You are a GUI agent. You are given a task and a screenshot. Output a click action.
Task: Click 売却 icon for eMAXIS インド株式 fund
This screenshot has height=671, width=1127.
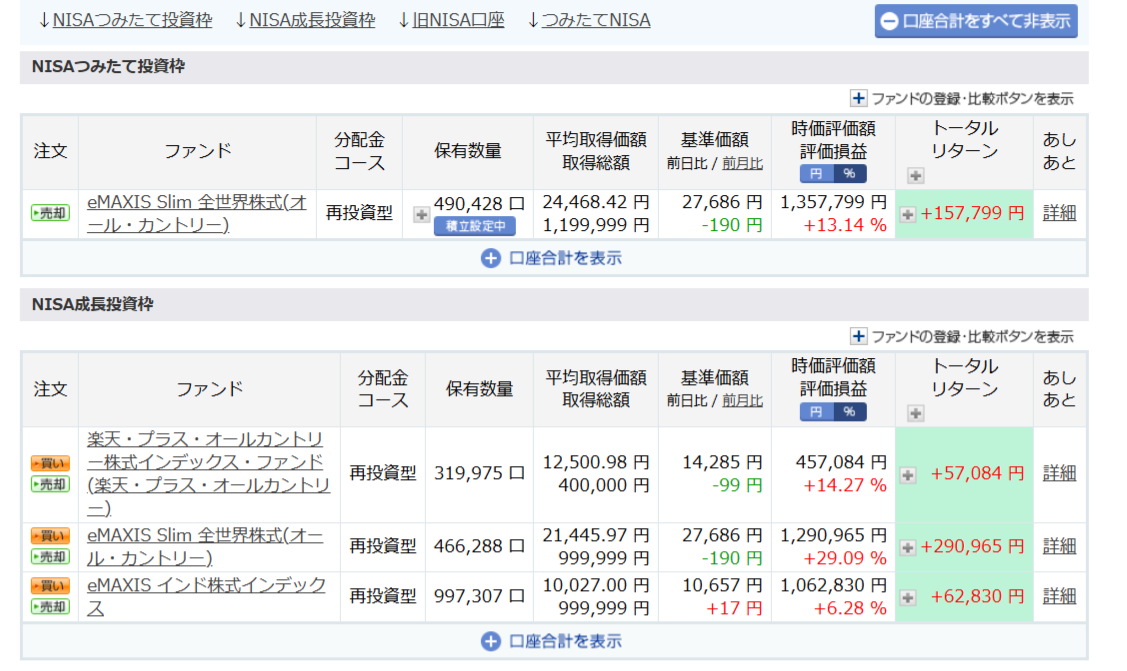coord(50,607)
